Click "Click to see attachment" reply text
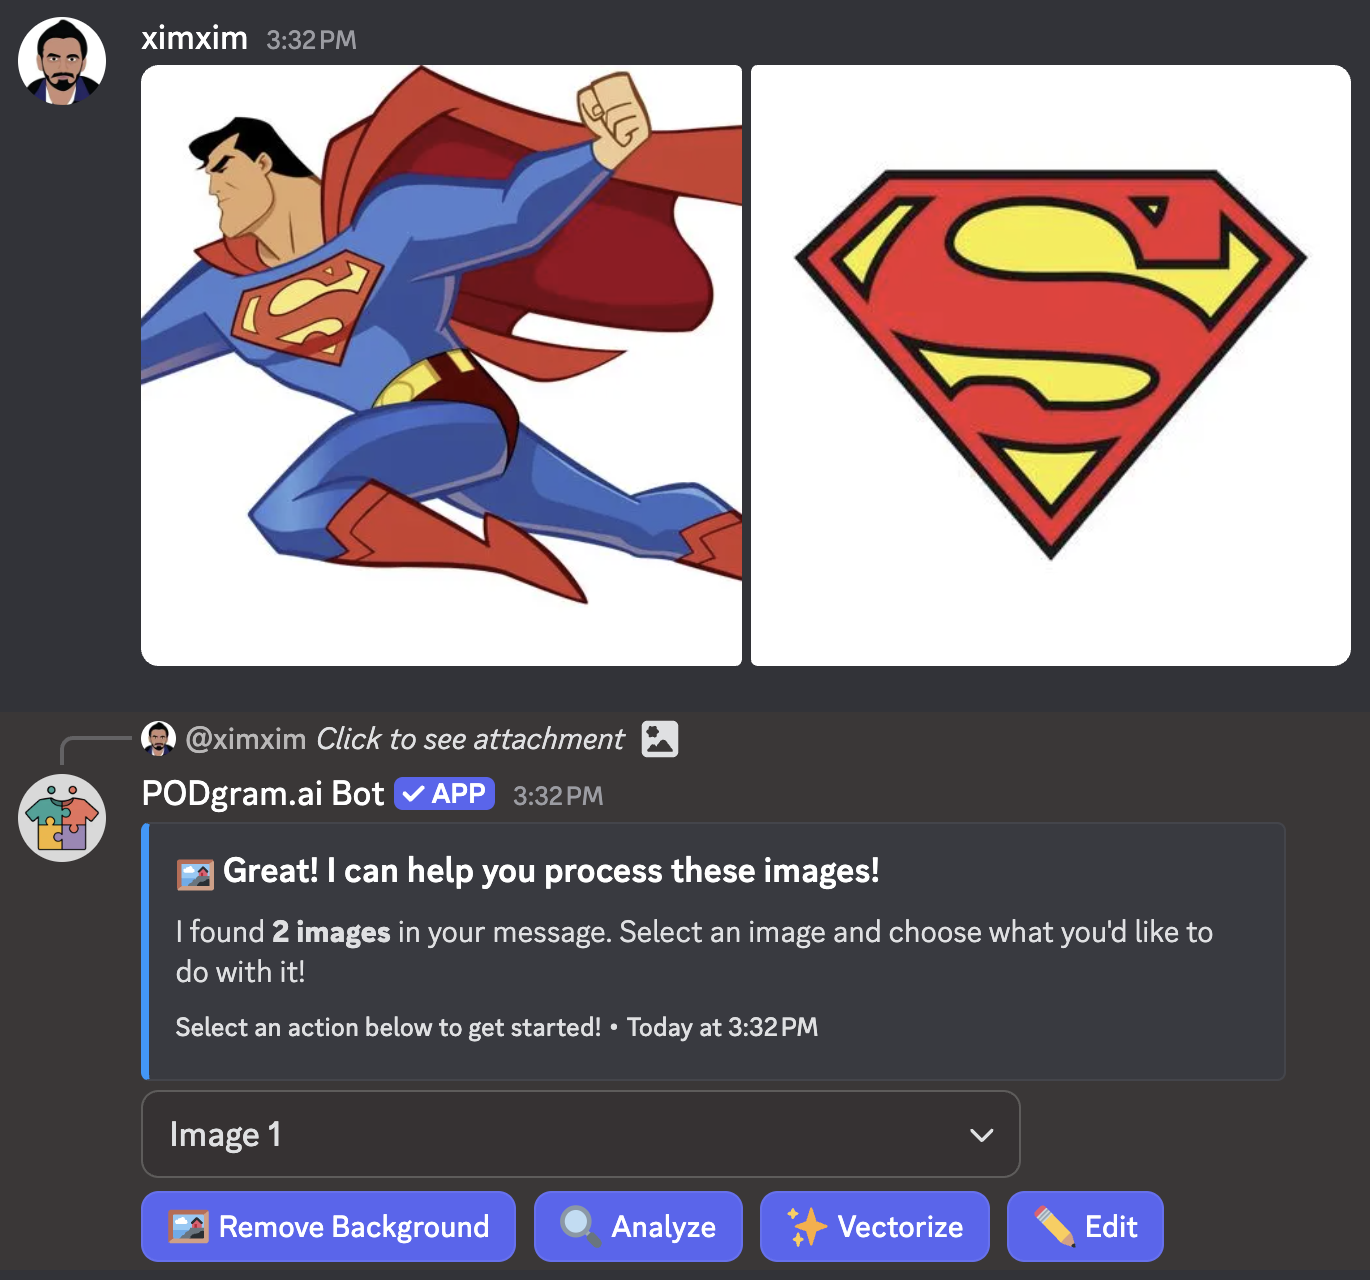 pyautogui.click(x=470, y=739)
